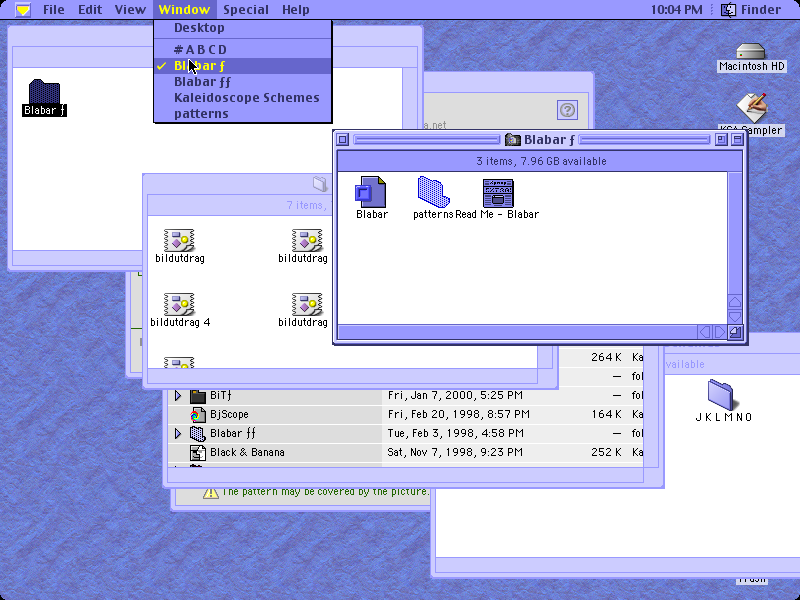
Task: Click scroll left arrow in Blabar ƒ window
Action: pyautogui.click(x=705, y=332)
